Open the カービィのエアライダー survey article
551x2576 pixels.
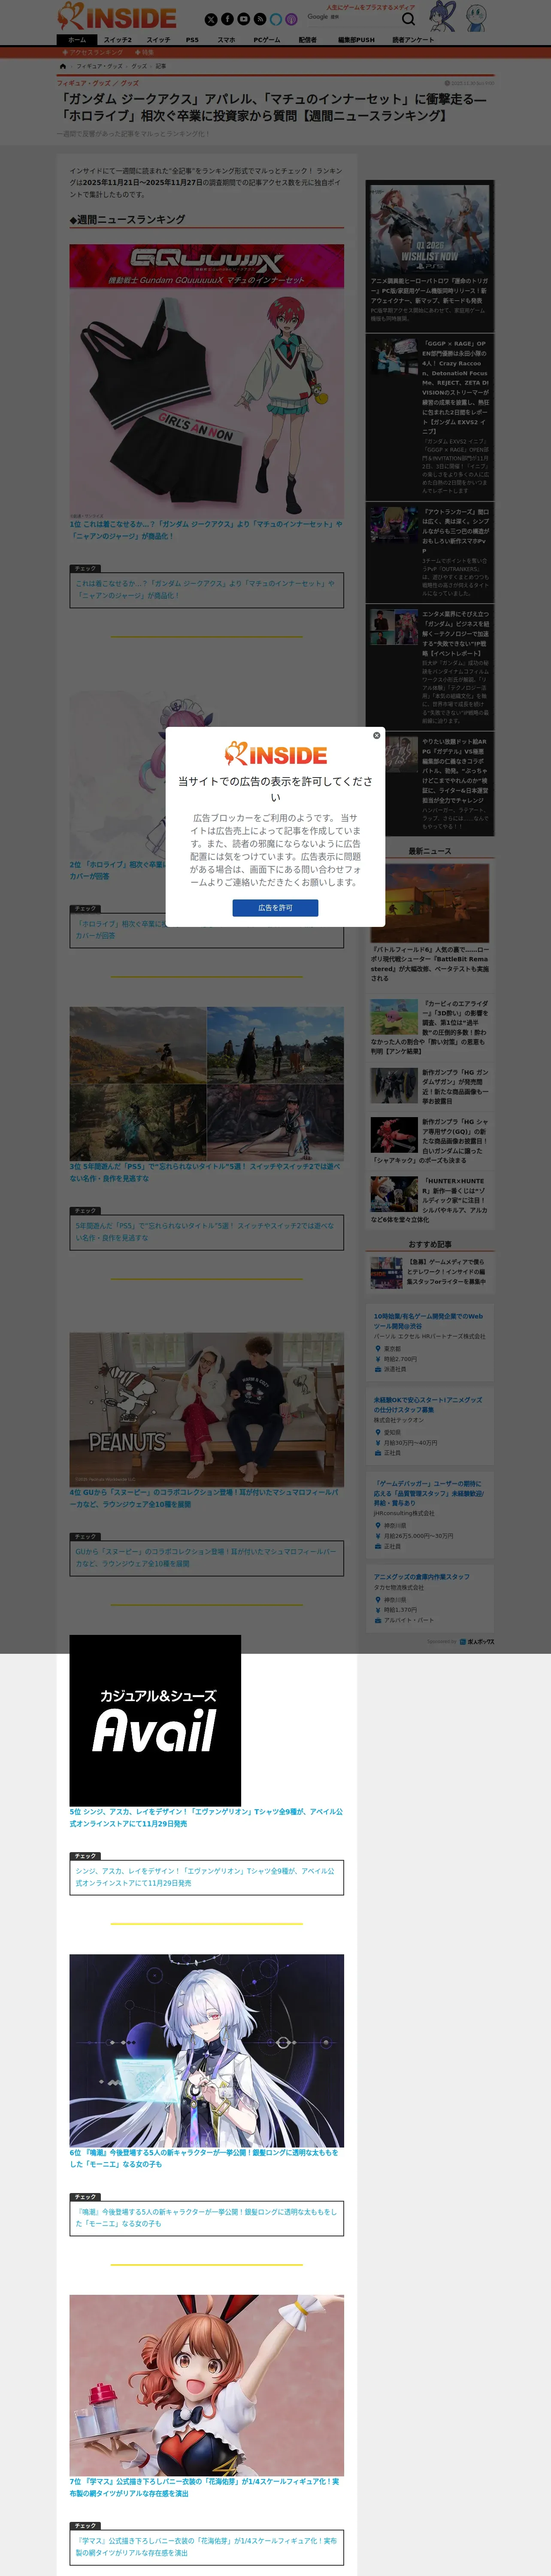click(x=429, y=1026)
